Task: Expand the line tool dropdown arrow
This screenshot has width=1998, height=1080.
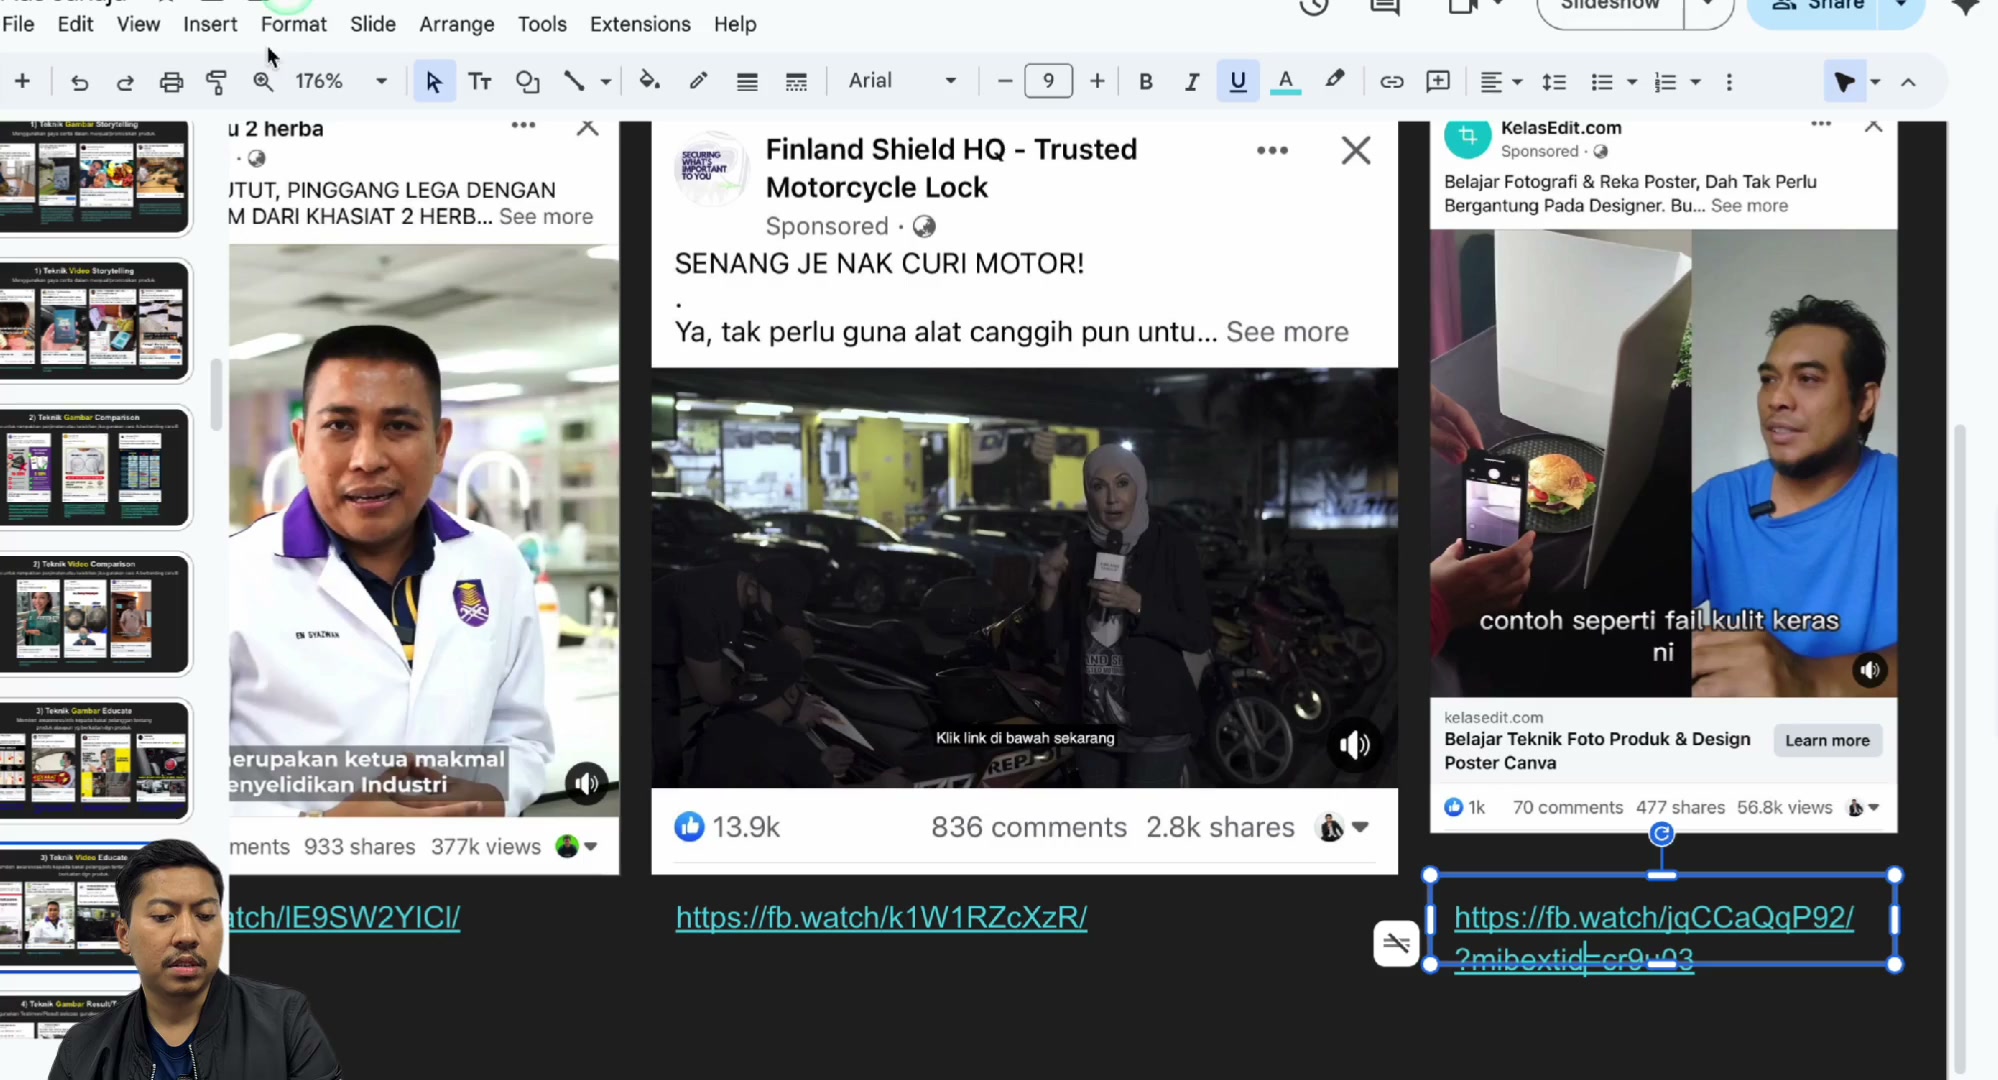Action: click(605, 82)
